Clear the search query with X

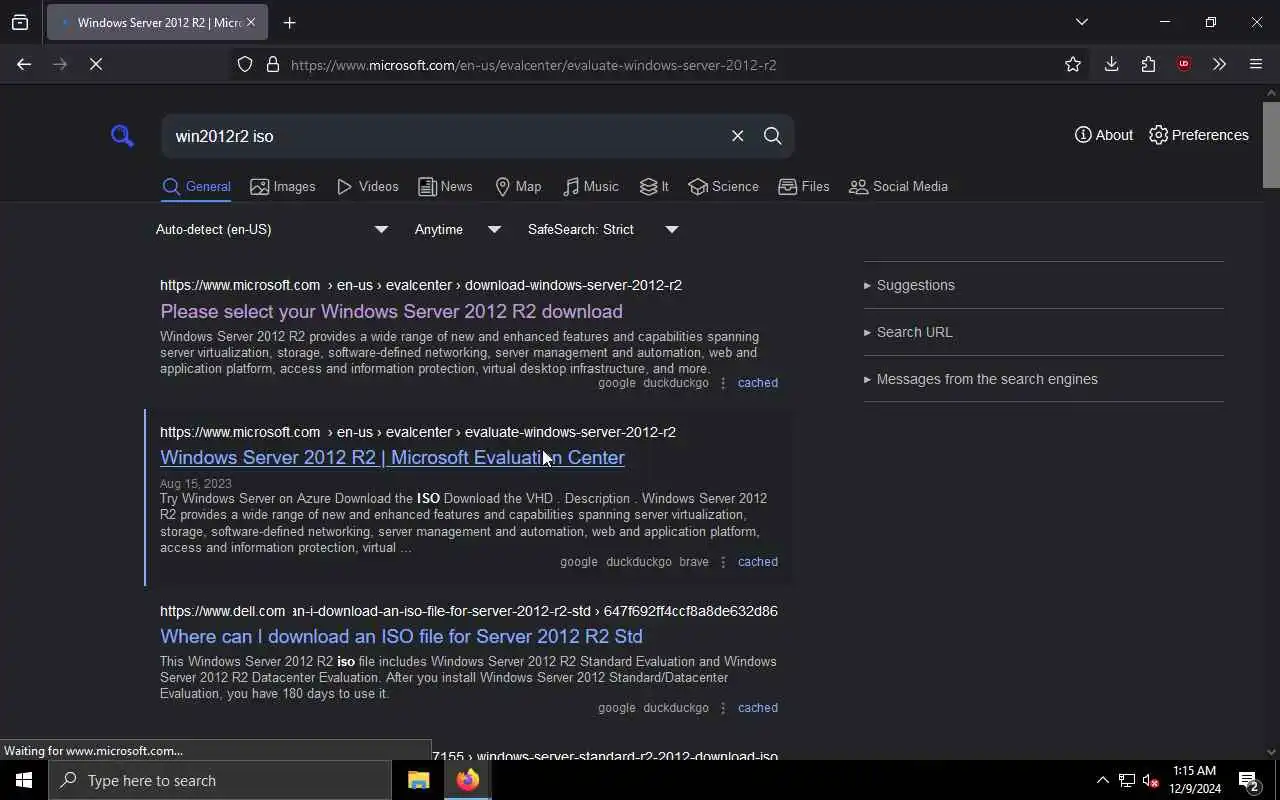coord(737,136)
